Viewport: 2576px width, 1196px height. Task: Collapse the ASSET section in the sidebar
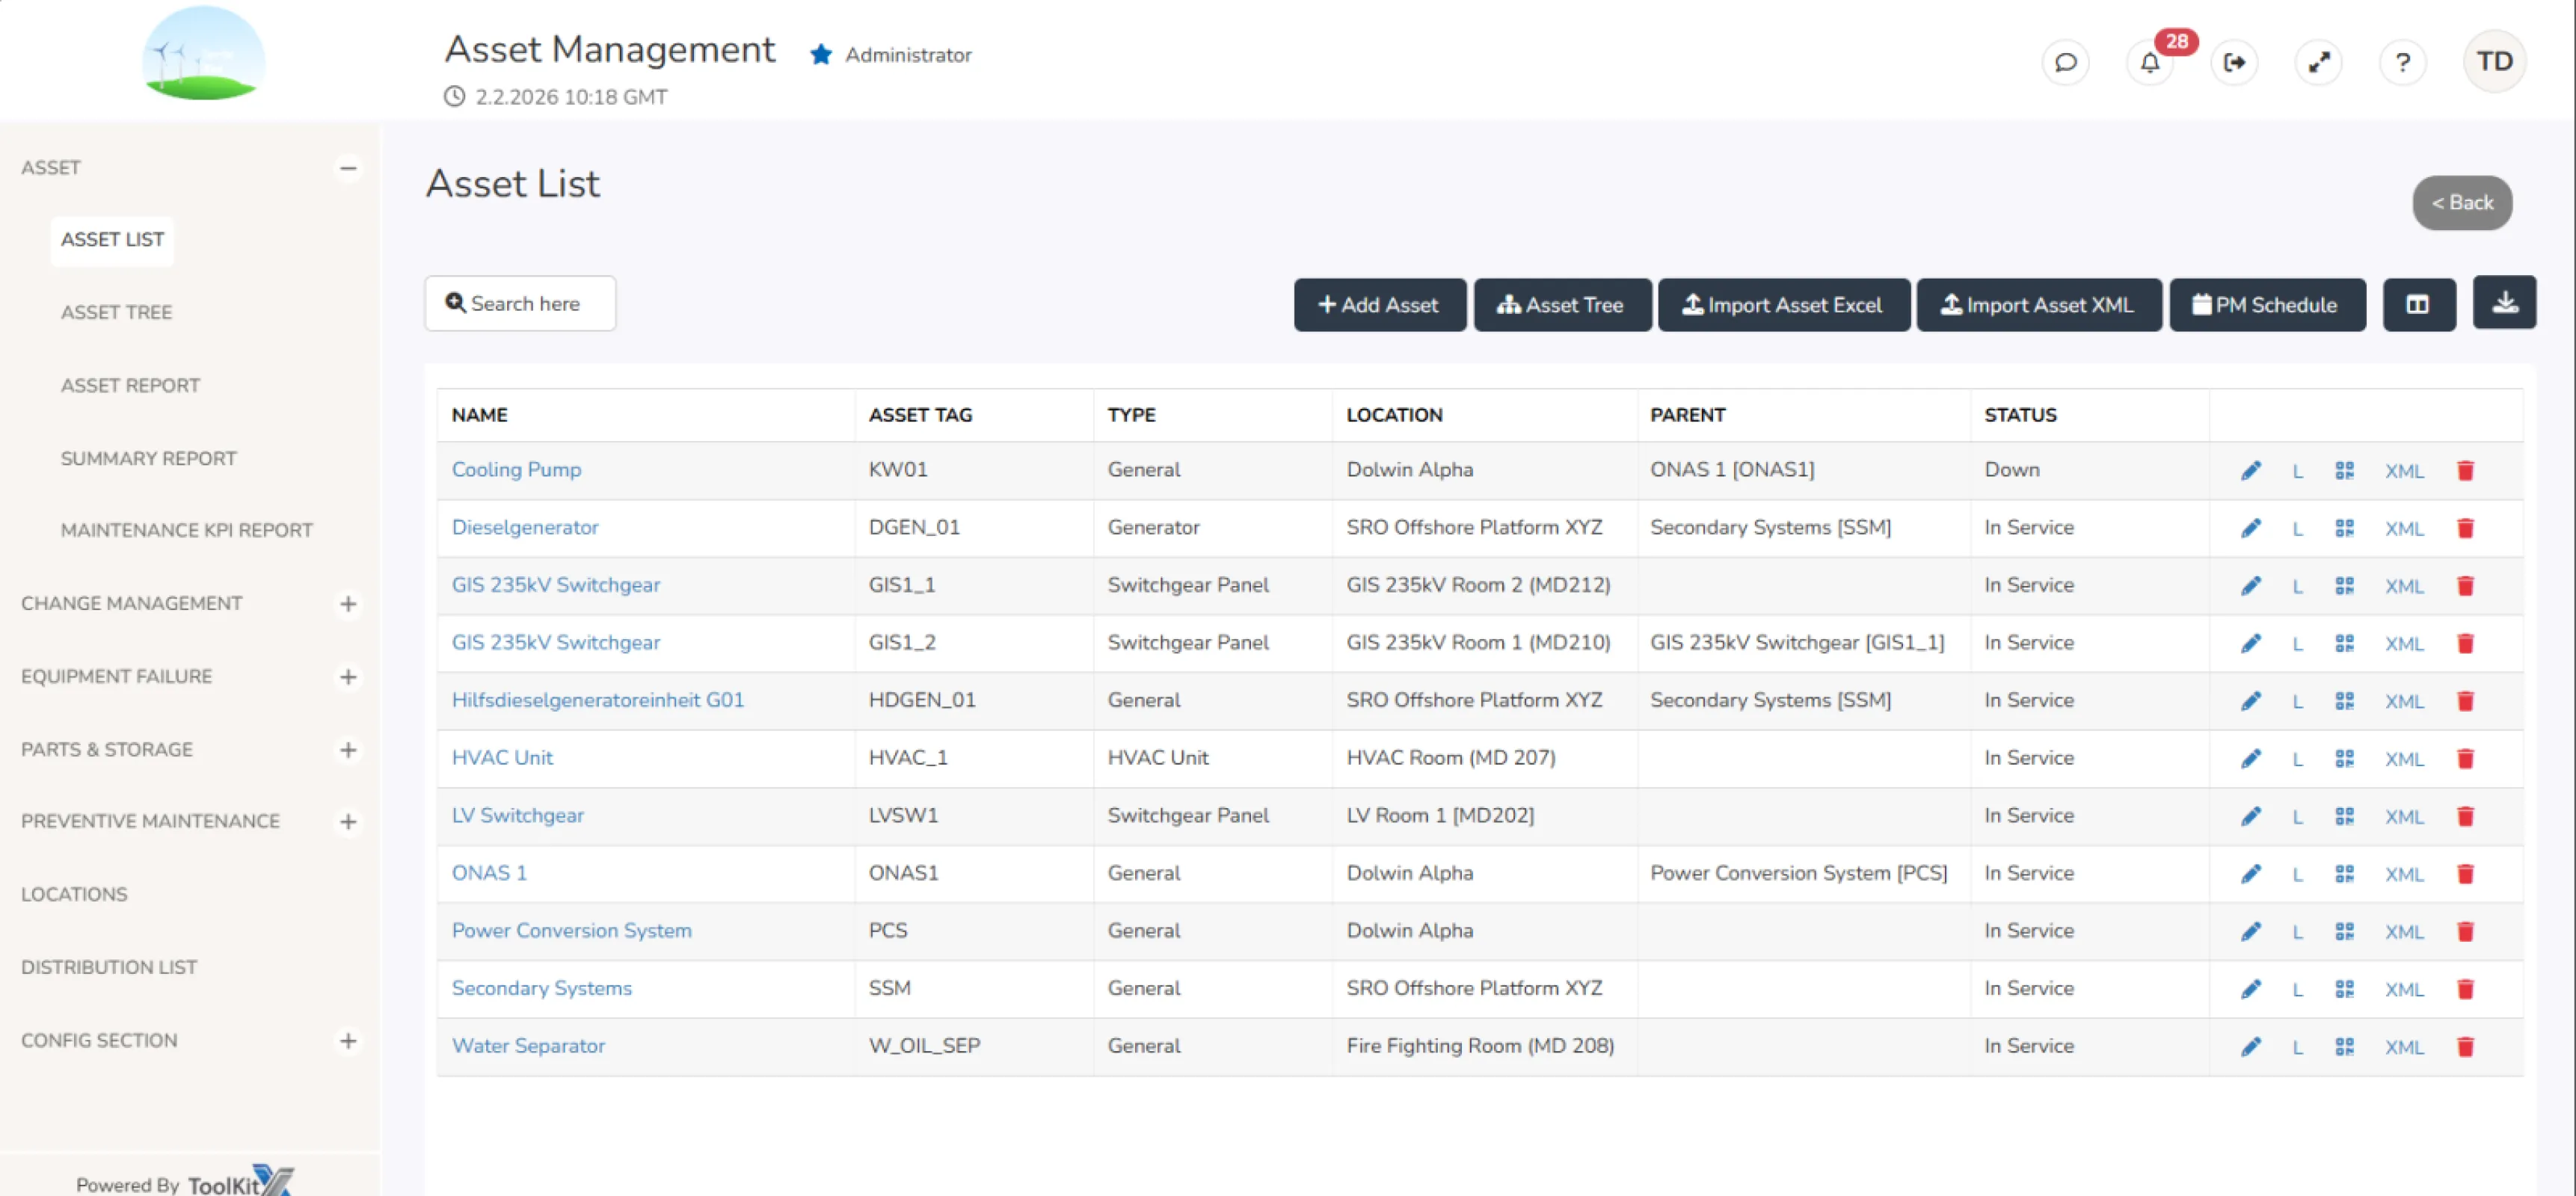coord(347,168)
